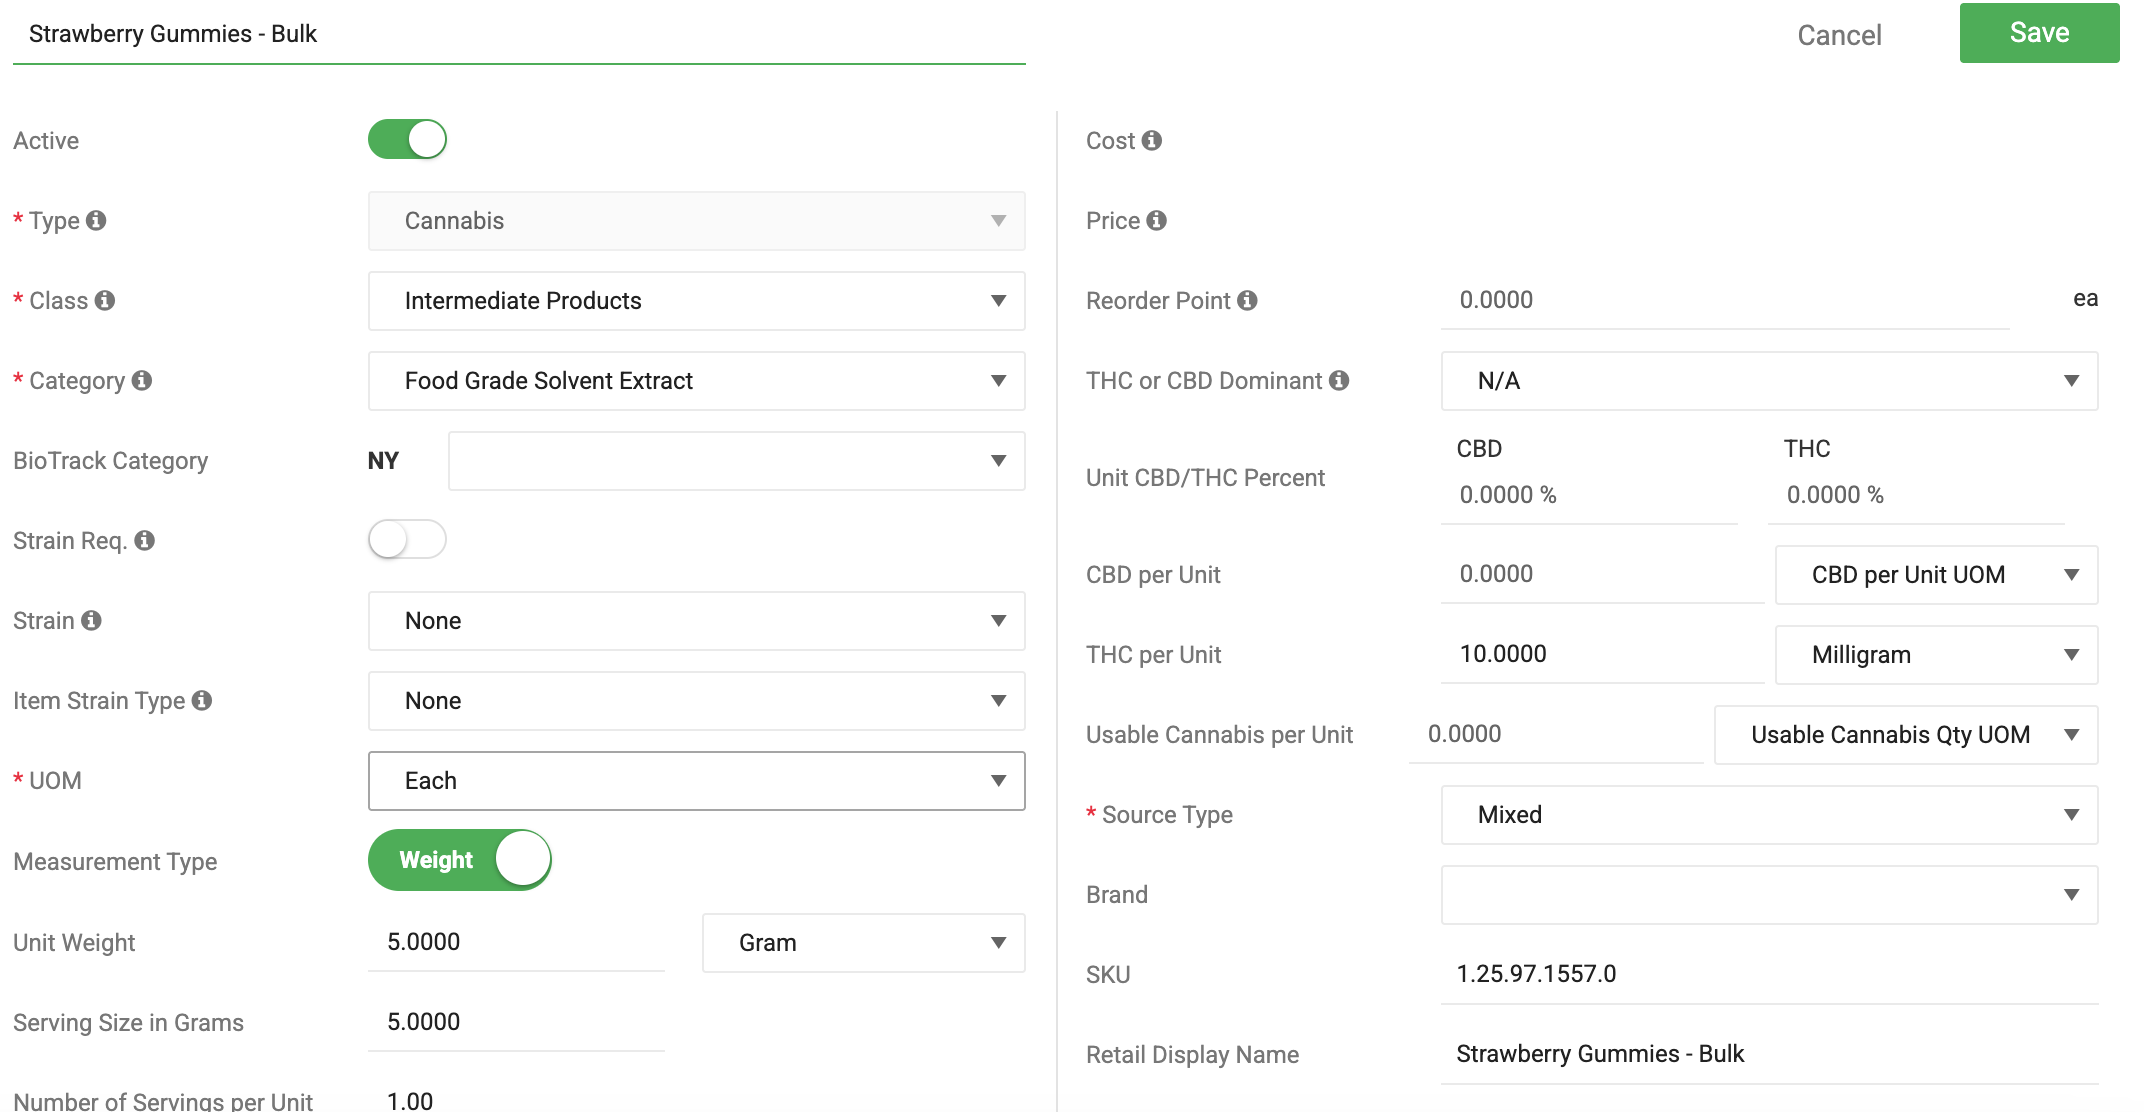
Task: Click the THC or CBD Dominant info icon
Action: 1339,380
